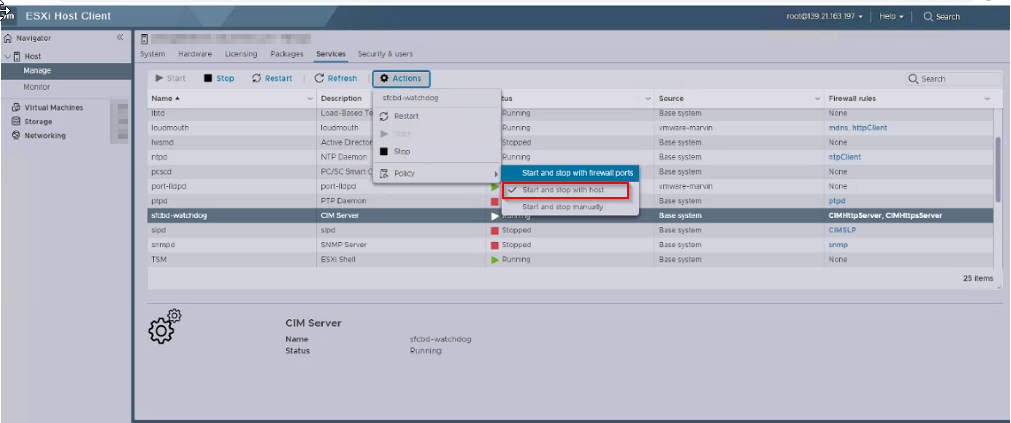Image resolution: width=1011 pixels, height=423 pixels.
Task: Click the red stopped icon for snmpd
Action: click(495, 245)
